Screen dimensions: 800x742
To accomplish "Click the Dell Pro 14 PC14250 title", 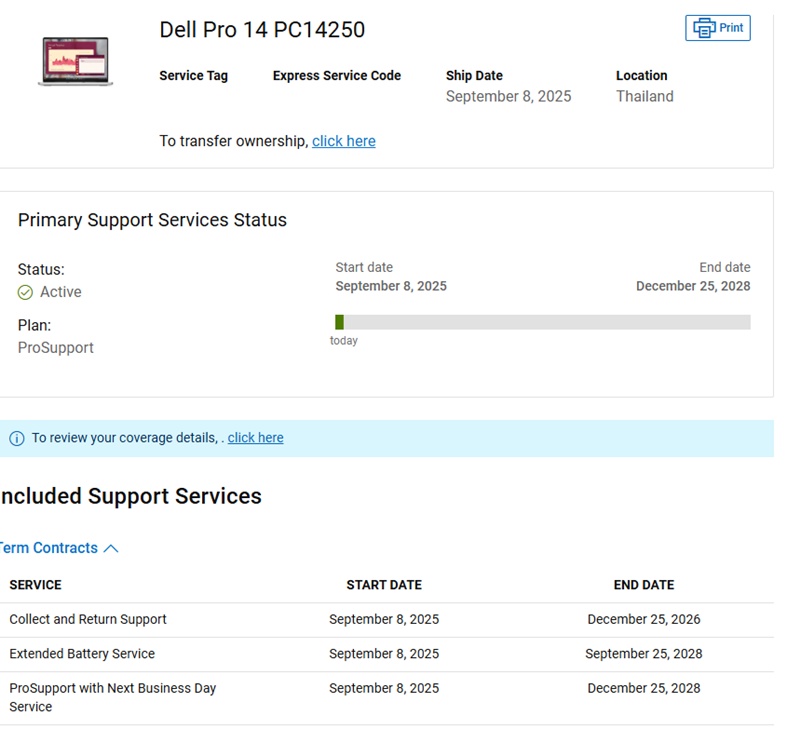I will [x=262, y=30].
